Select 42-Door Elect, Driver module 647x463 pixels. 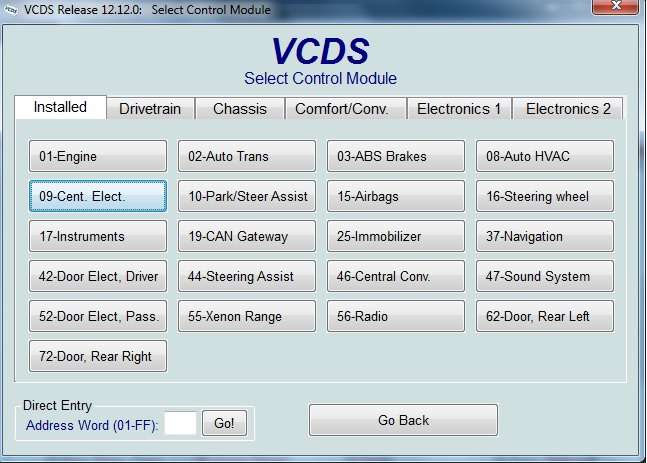click(98, 276)
